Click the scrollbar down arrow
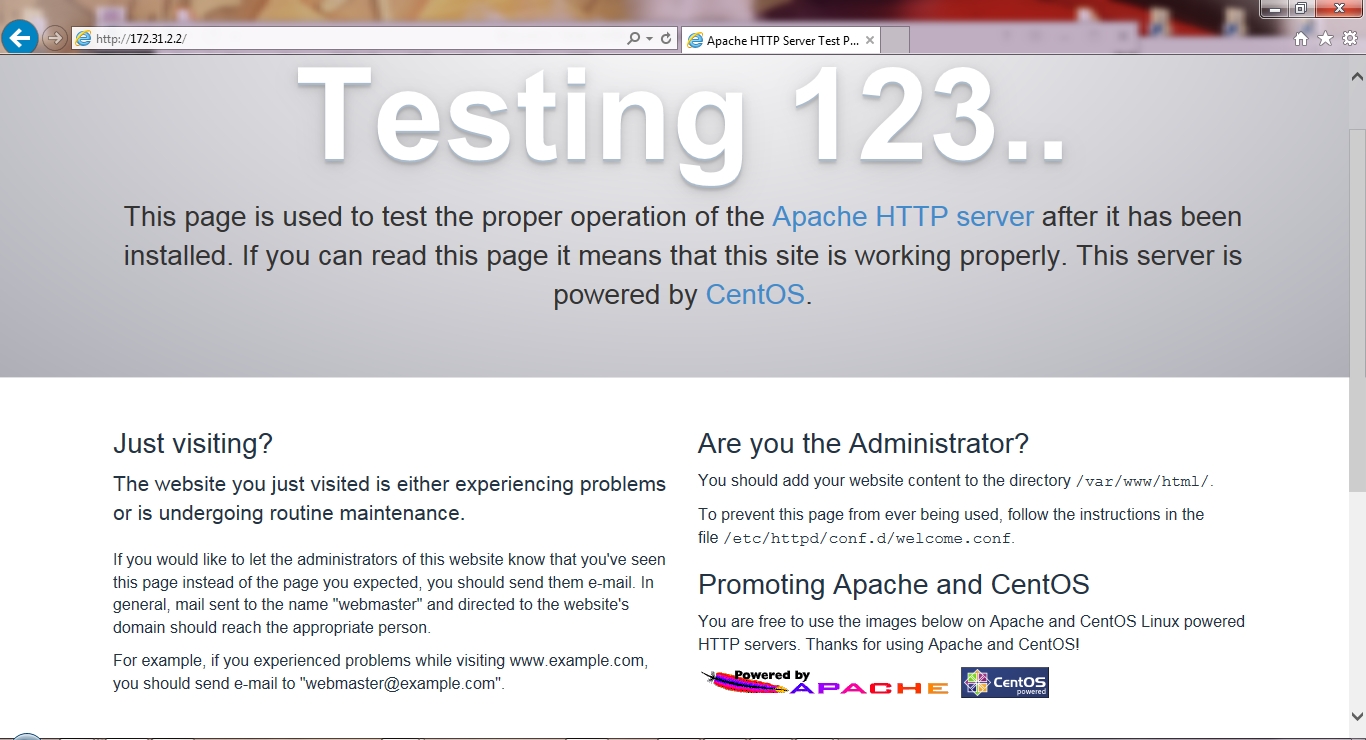 [x=1357, y=716]
